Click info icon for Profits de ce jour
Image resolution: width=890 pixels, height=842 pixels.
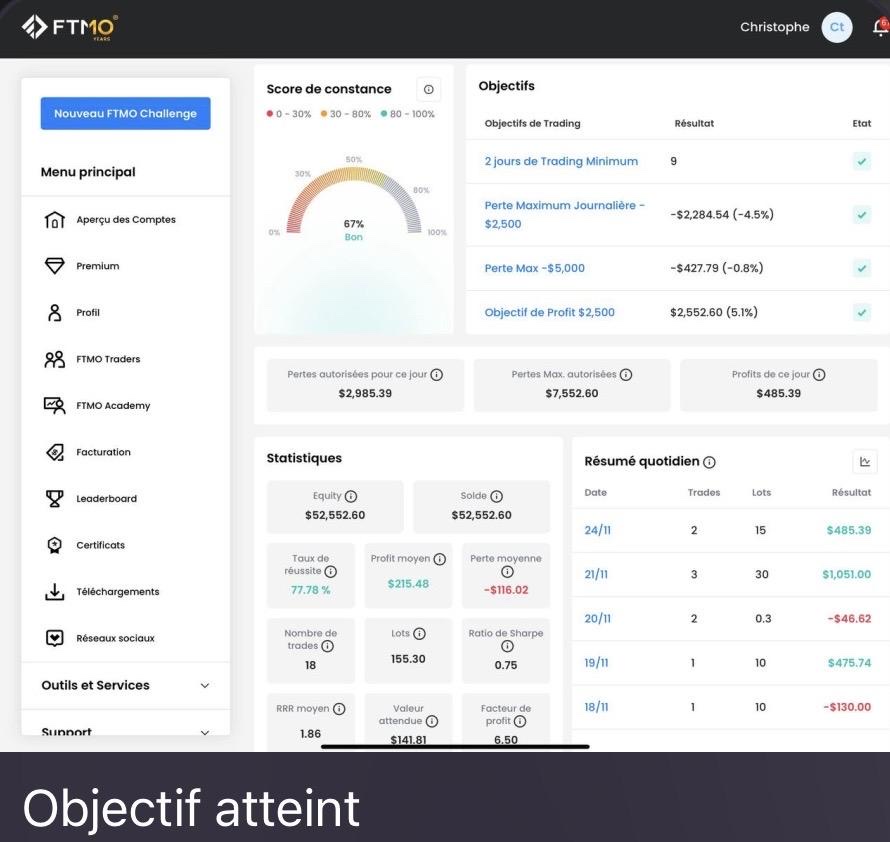[819, 375]
